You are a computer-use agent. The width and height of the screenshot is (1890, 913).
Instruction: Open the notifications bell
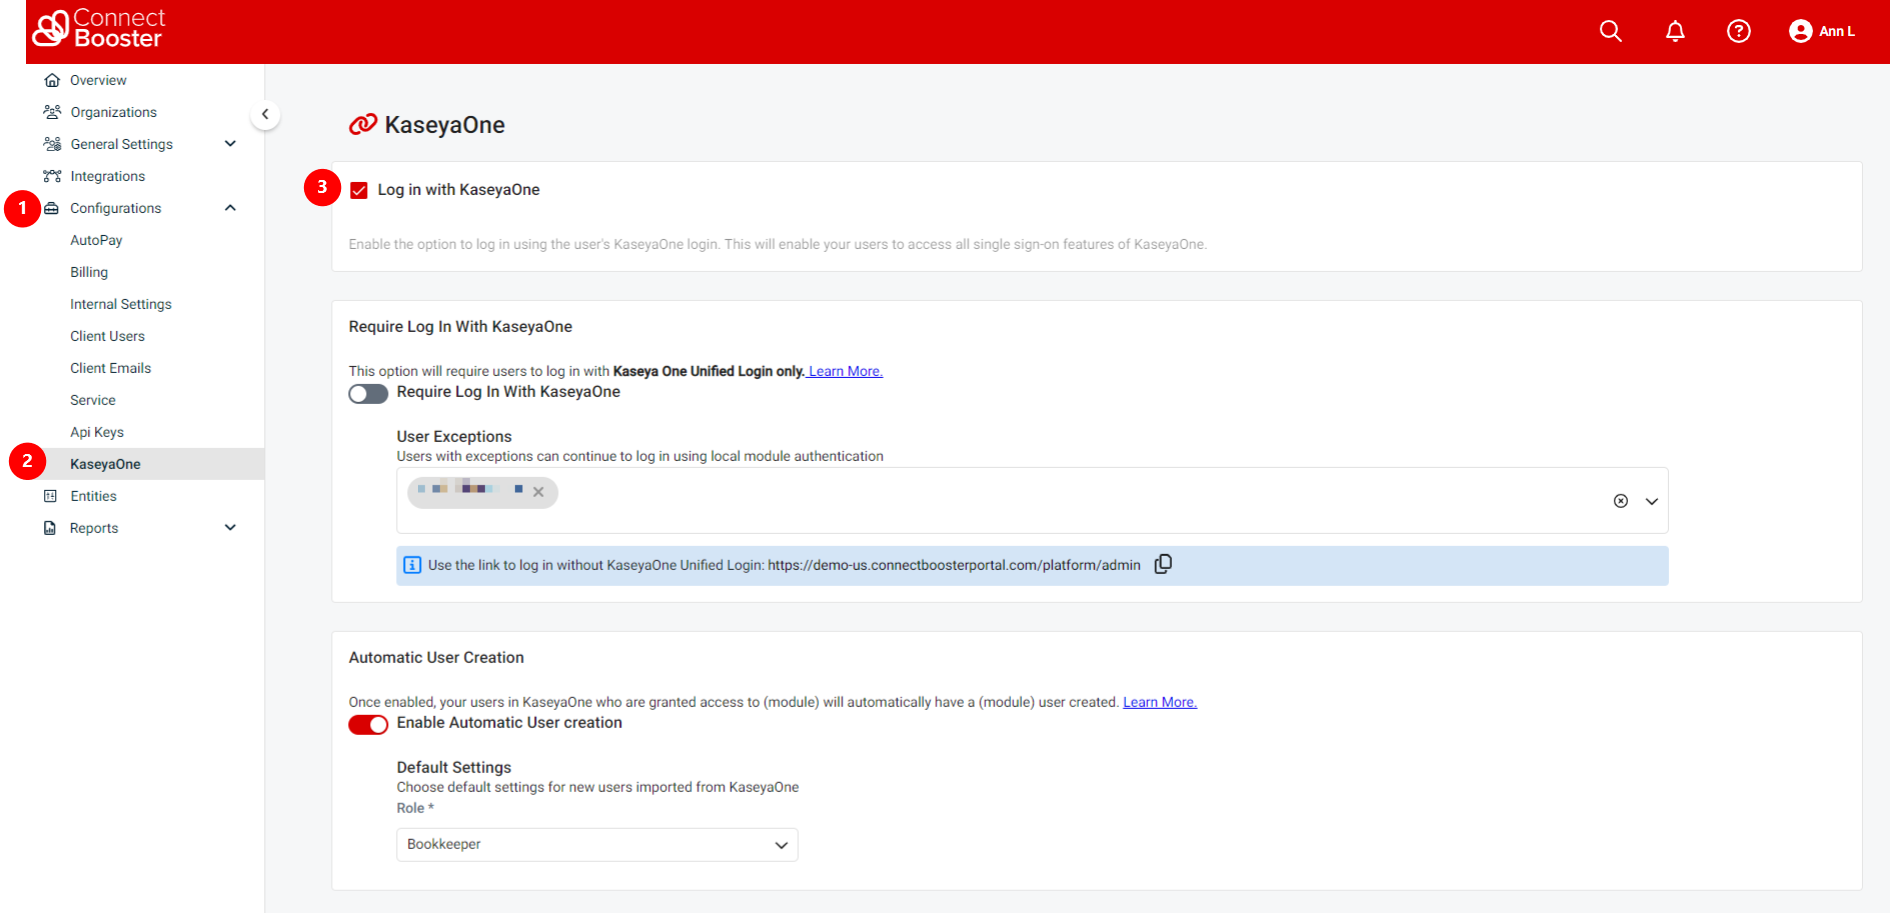point(1675,31)
